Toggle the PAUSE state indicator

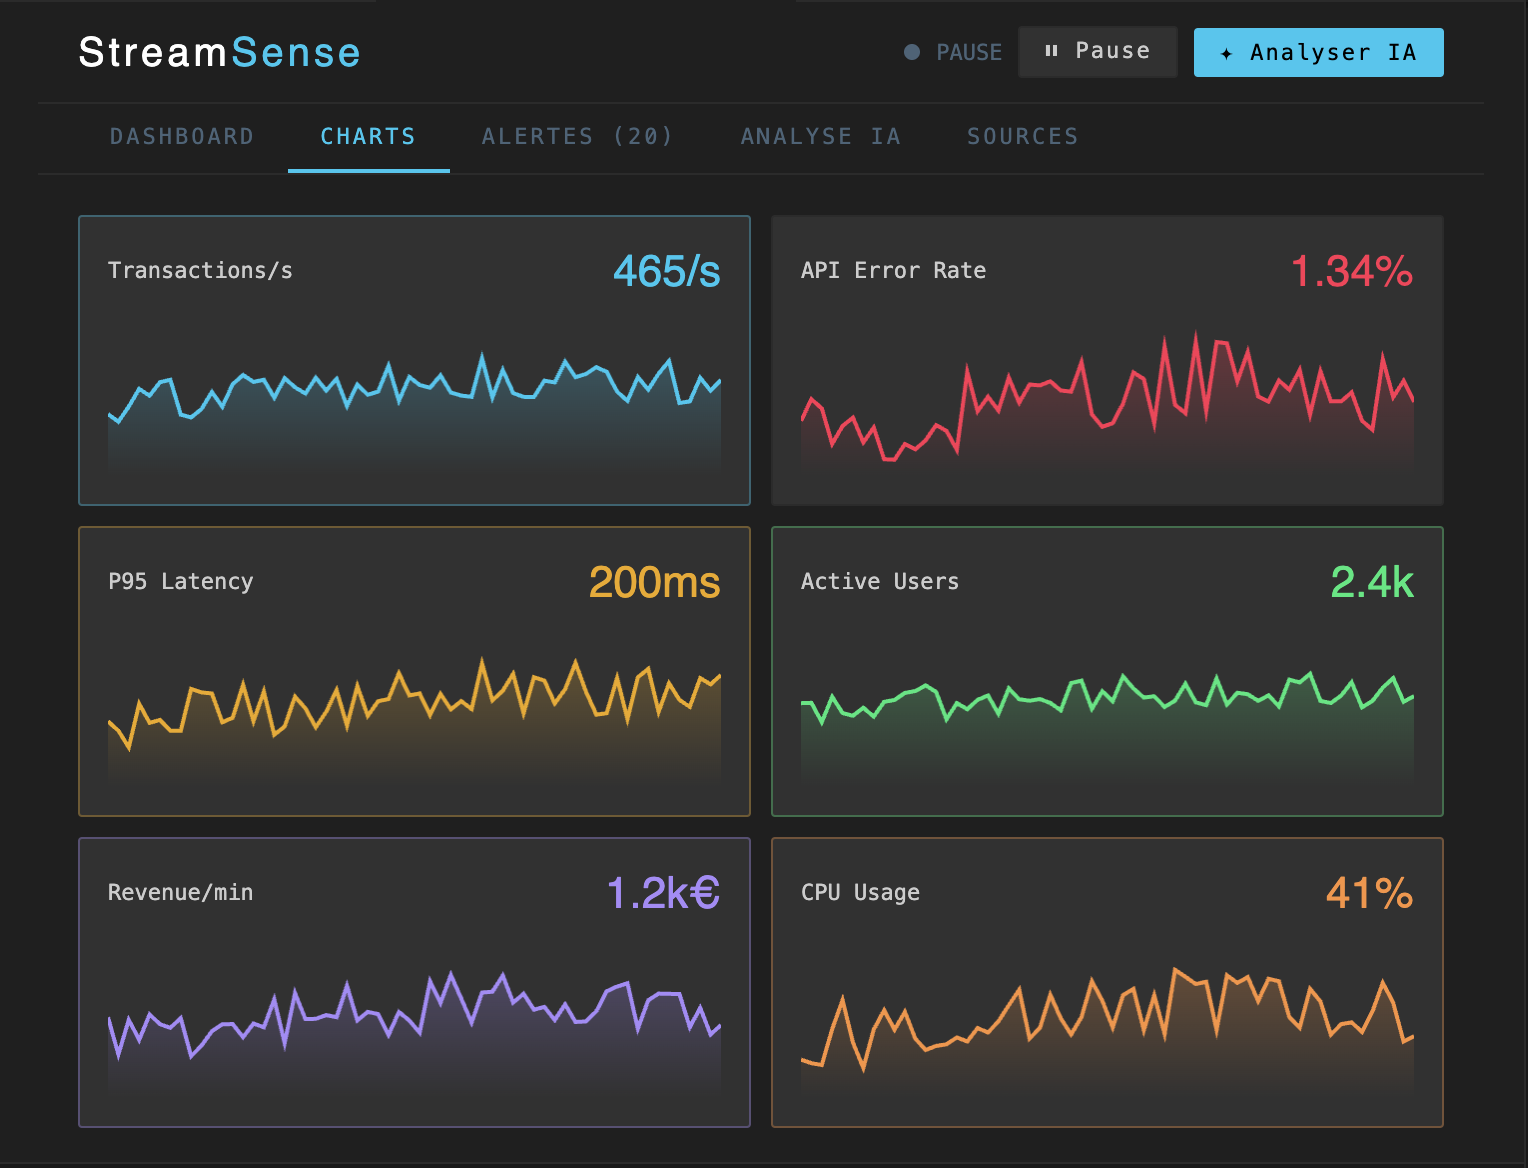click(x=952, y=52)
